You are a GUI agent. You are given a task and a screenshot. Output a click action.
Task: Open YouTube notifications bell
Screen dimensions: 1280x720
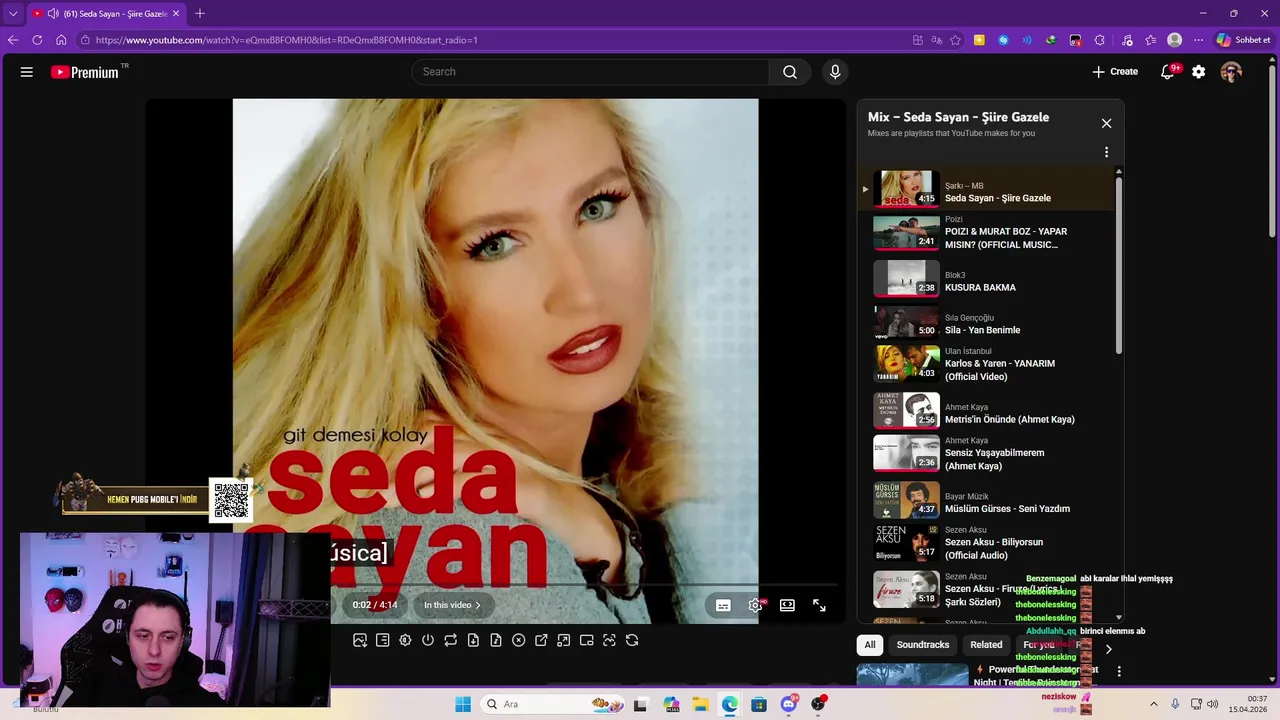pyautogui.click(x=1167, y=72)
